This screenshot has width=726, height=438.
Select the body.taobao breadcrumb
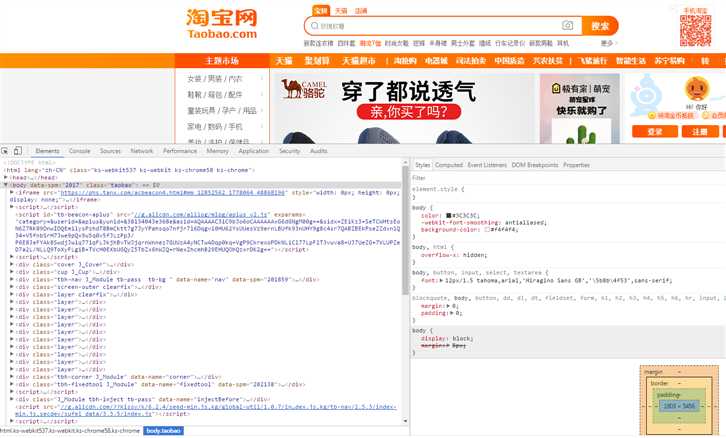click(163, 431)
